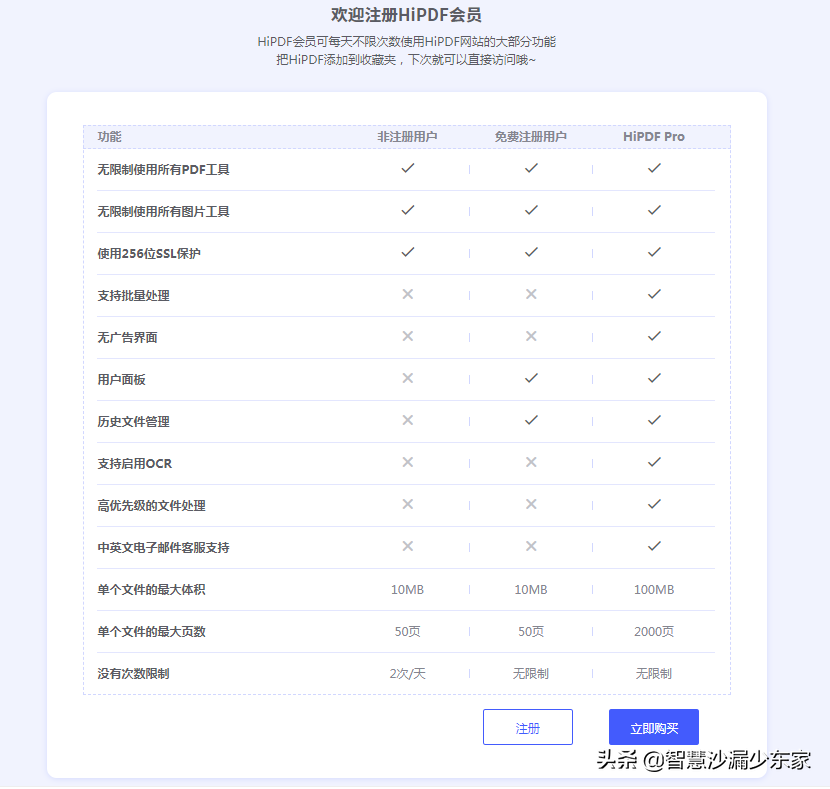Click the 无限制使用所有PDF工具 row label

coord(164,170)
